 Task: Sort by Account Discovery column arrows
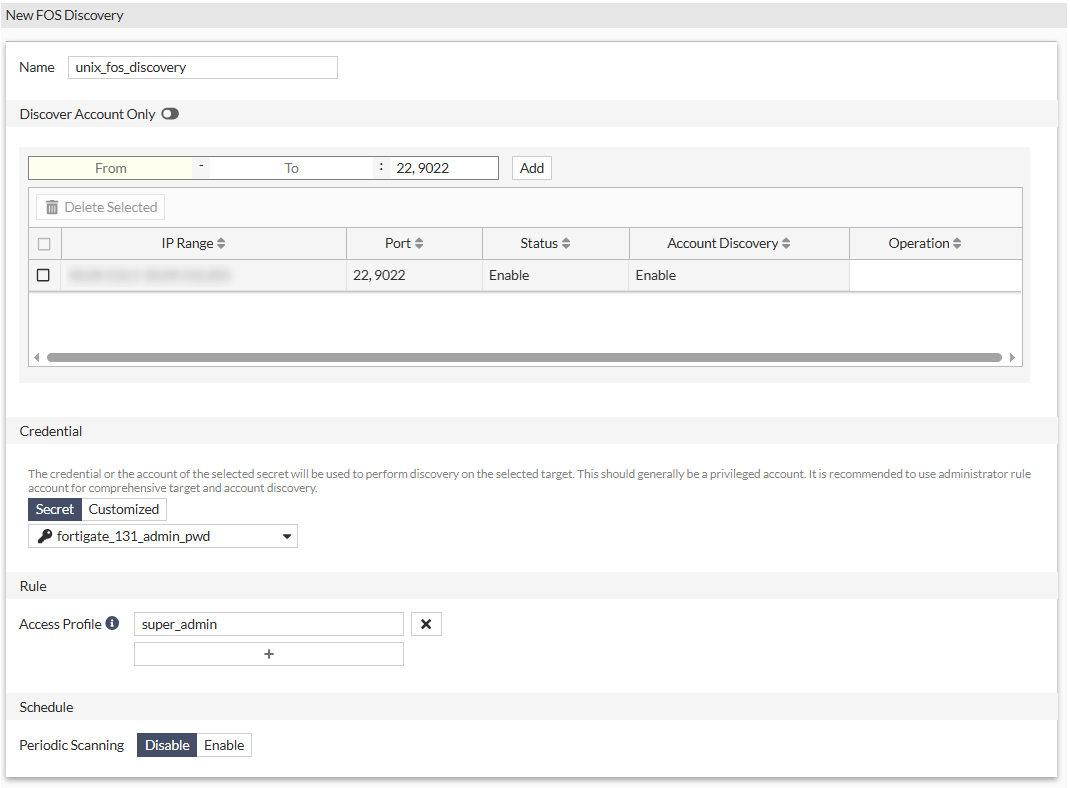[786, 244]
